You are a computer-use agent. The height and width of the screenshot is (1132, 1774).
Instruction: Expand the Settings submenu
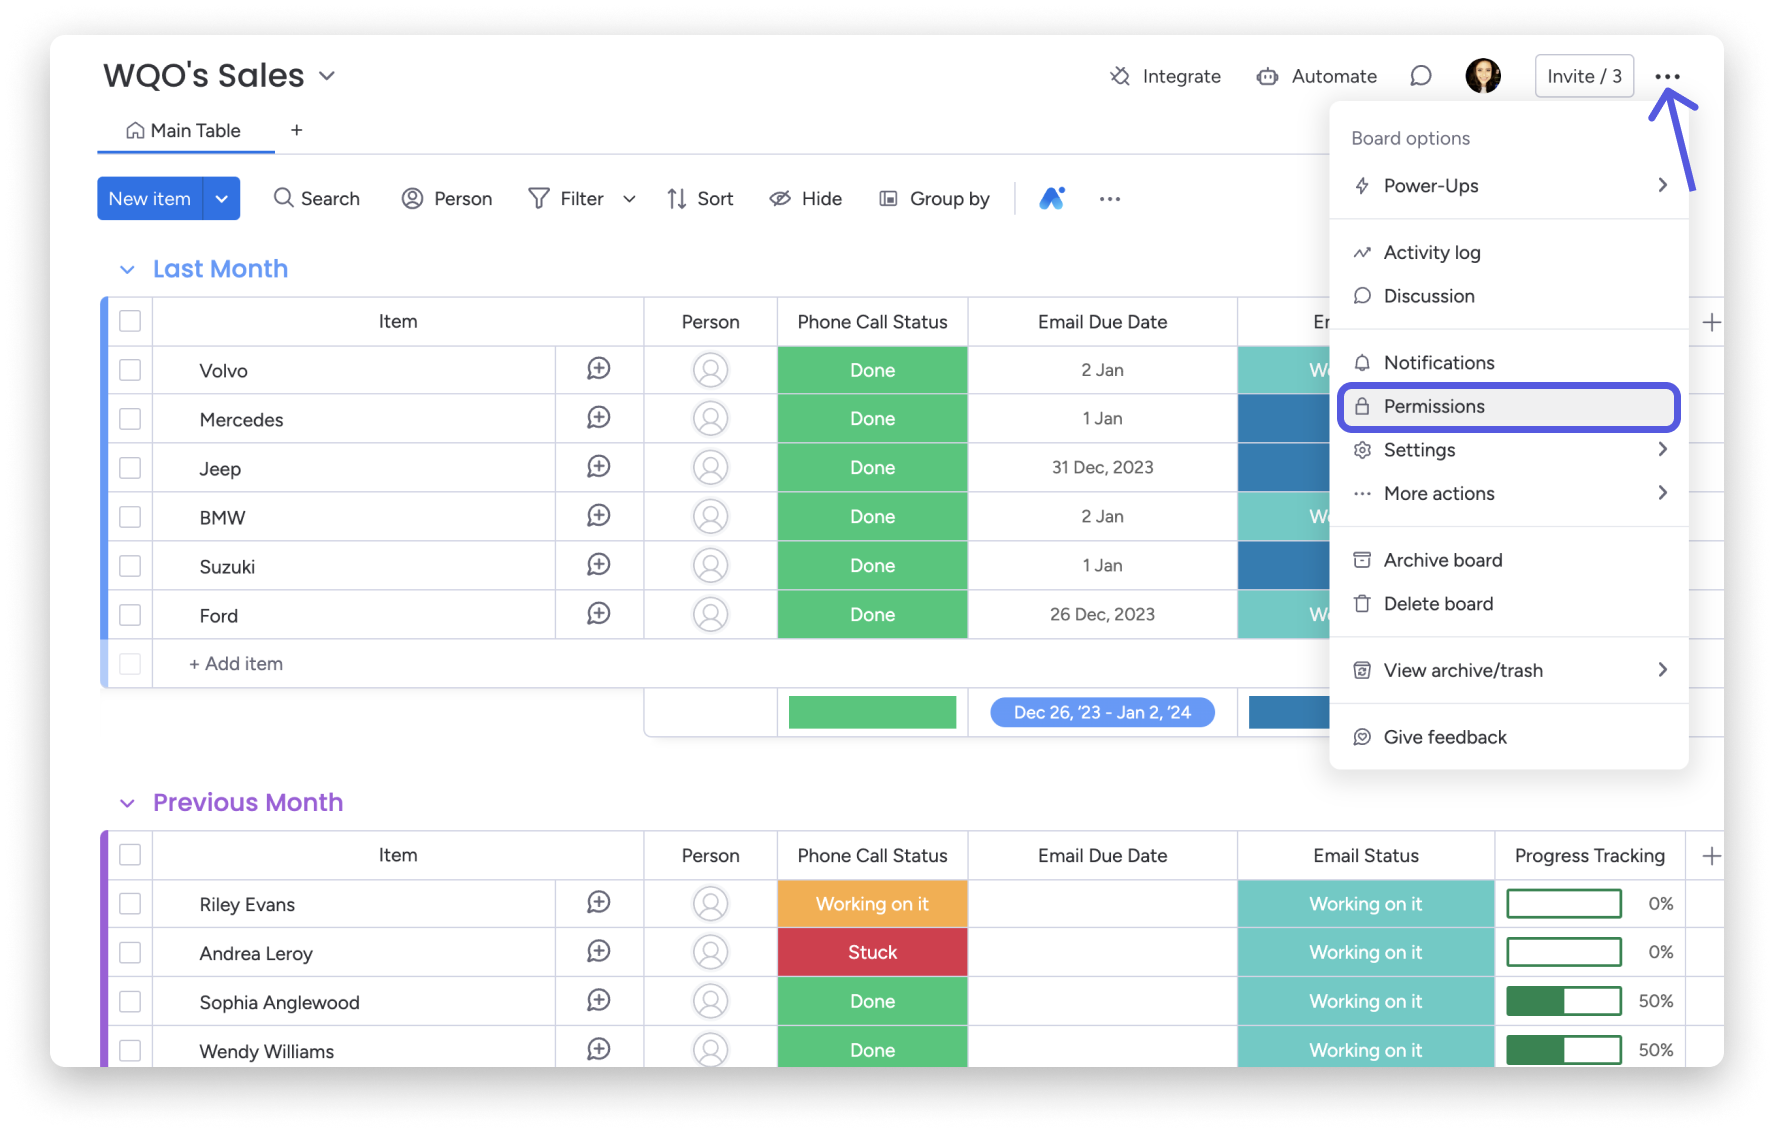tap(1421, 449)
